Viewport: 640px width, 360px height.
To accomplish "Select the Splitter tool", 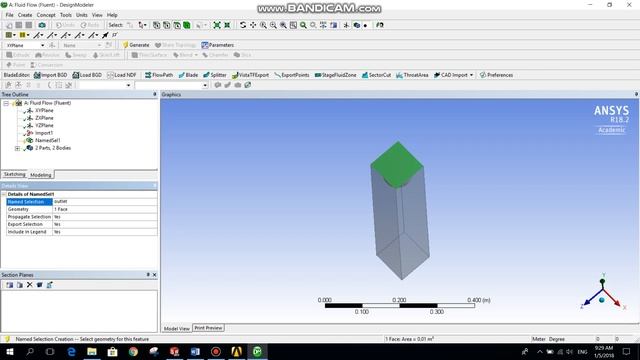I will pyautogui.click(x=215, y=75).
